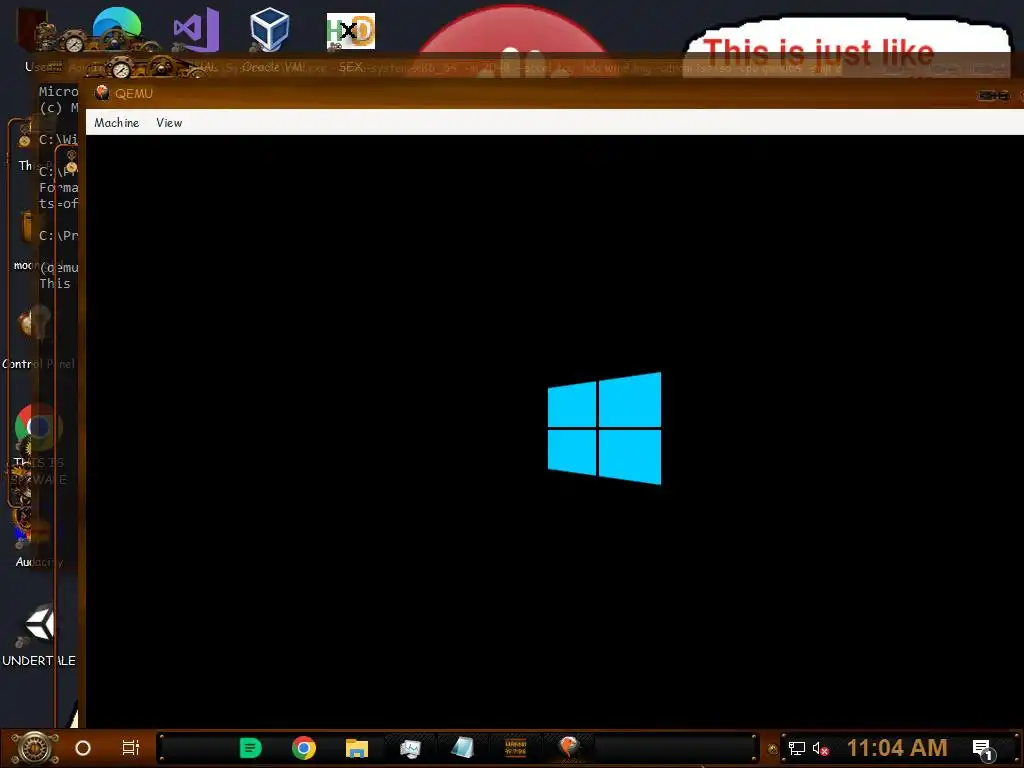This screenshot has height=768, width=1024.
Task: Click the Cortana circle on taskbar
Action: (x=83, y=748)
